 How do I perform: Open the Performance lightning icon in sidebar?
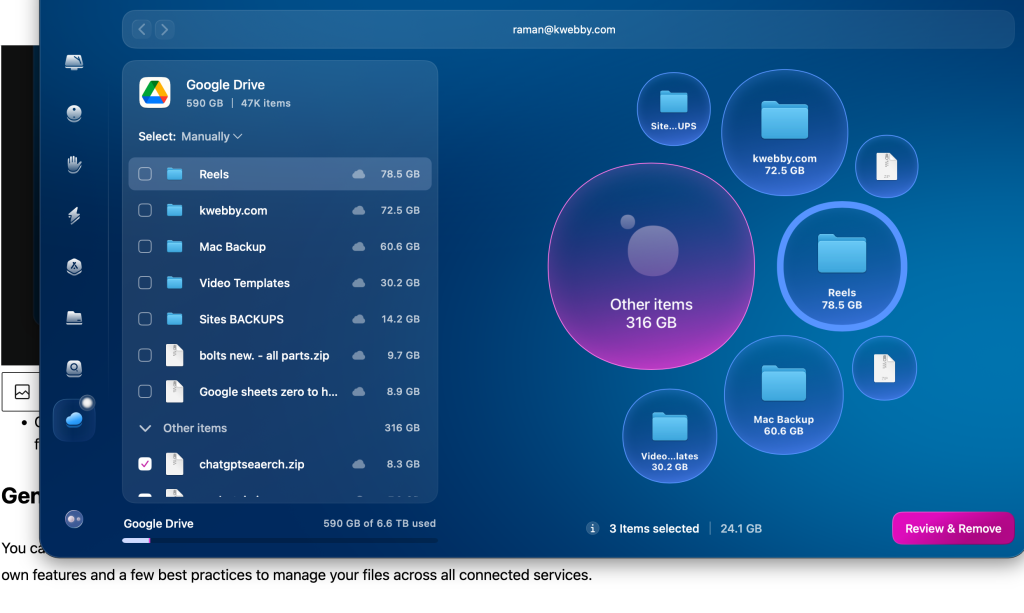pos(74,215)
